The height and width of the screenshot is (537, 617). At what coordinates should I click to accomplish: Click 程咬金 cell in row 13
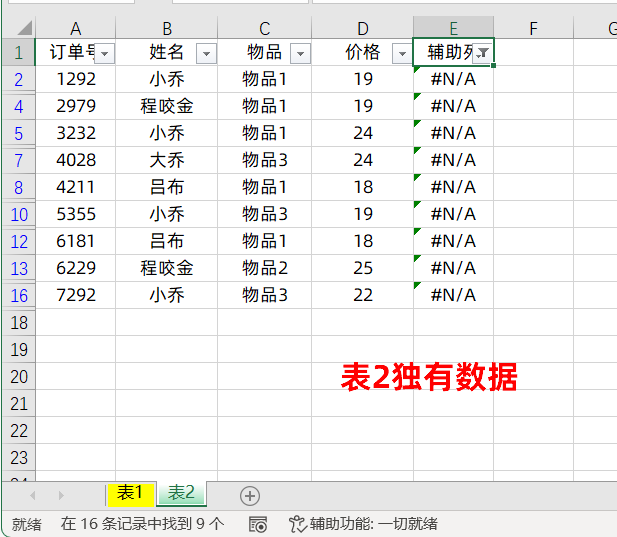166,268
